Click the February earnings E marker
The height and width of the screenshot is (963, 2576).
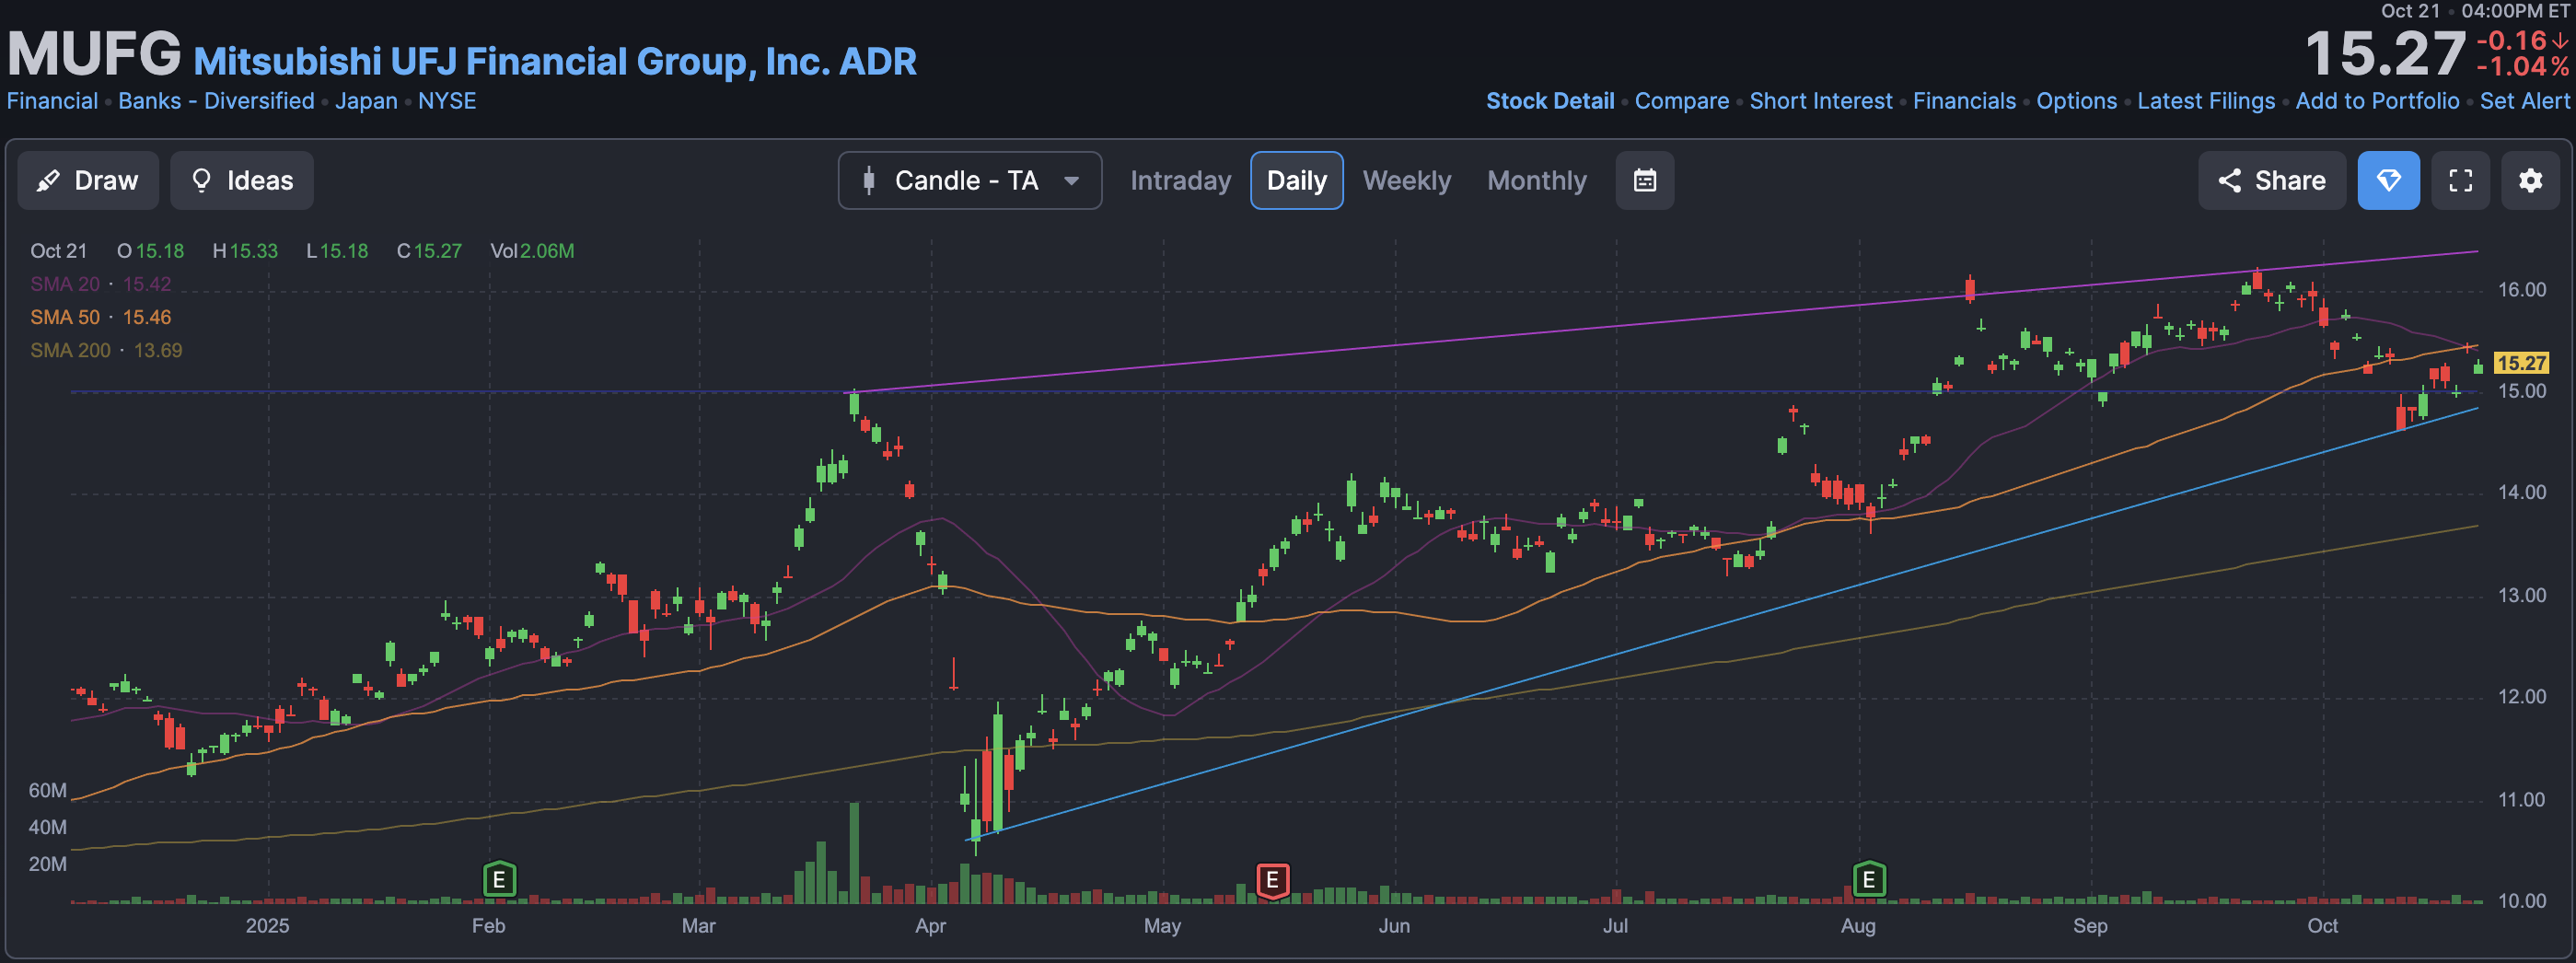[499, 880]
